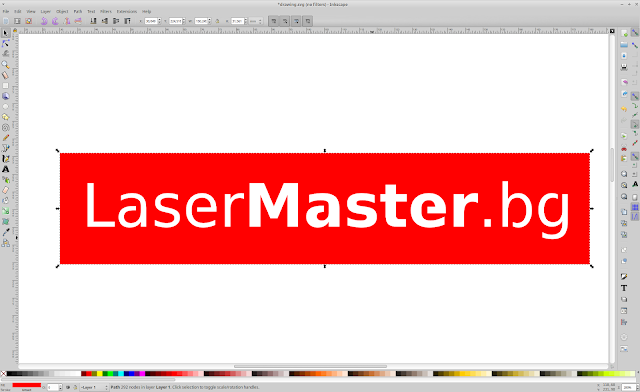The width and height of the screenshot is (640, 392).
Task: Select the Bezier Pen tool
Action: click(x=6, y=149)
